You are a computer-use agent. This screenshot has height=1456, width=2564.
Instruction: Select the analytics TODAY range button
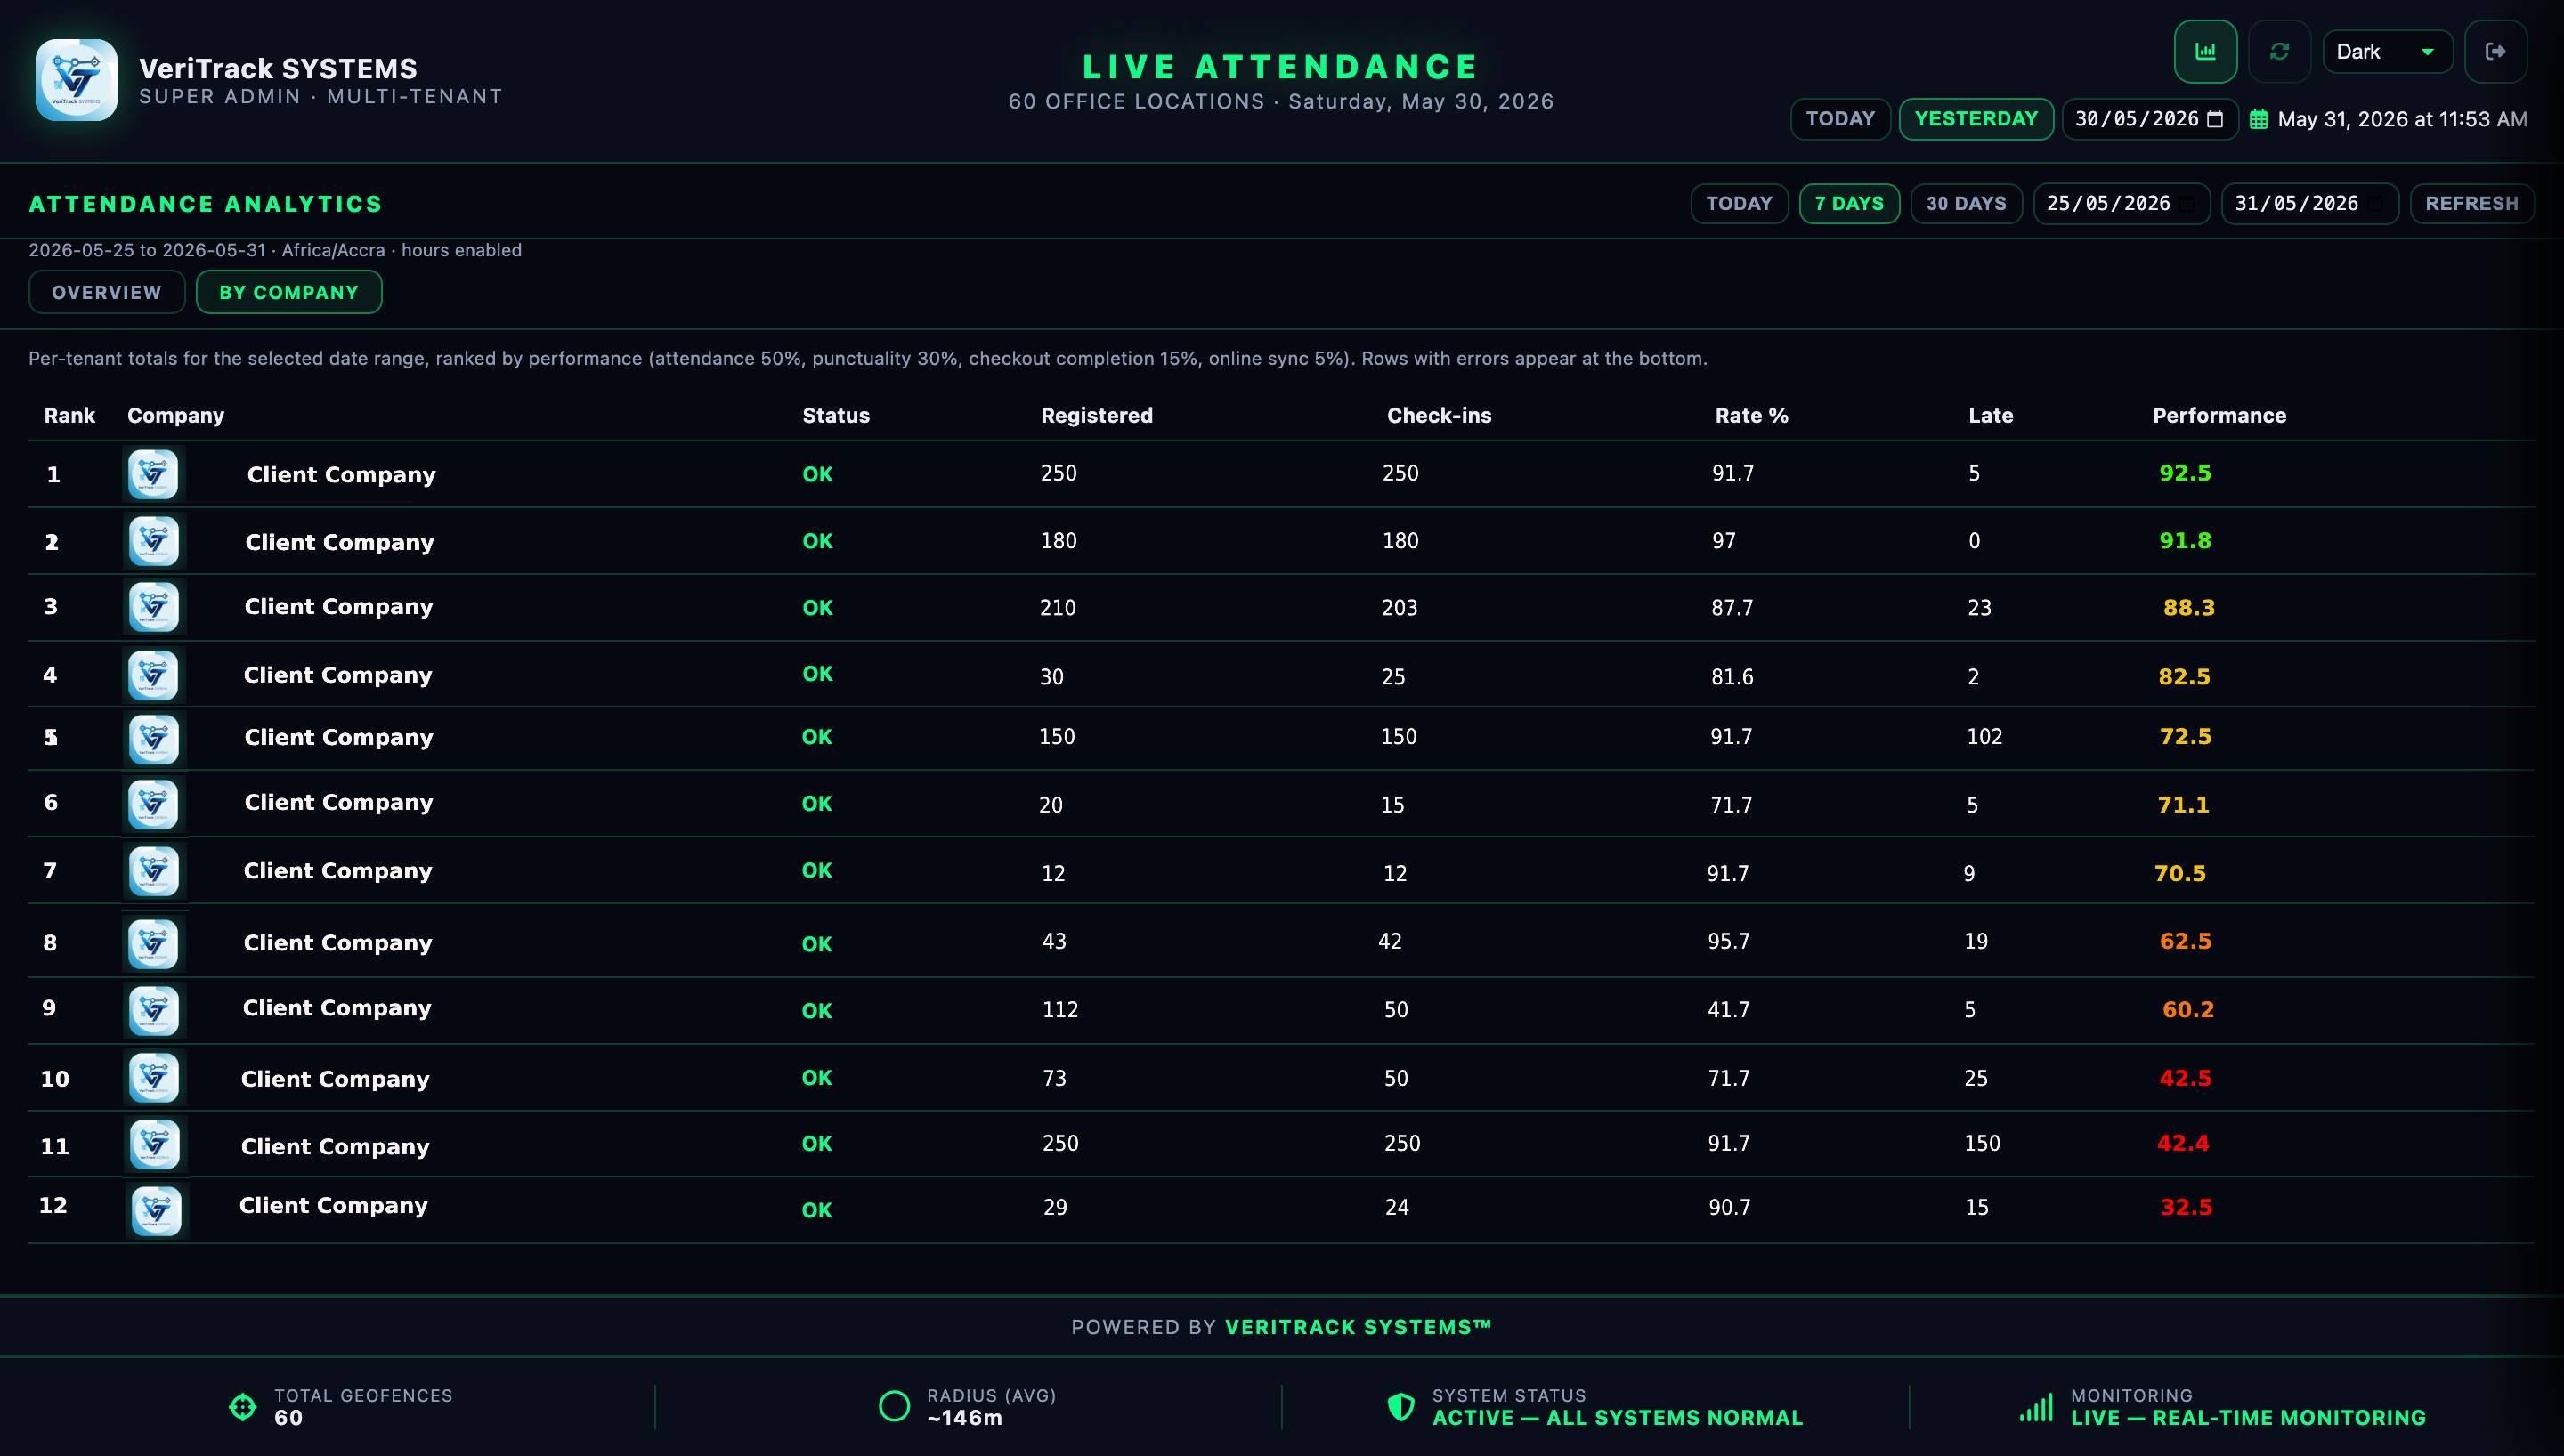tap(1739, 204)
